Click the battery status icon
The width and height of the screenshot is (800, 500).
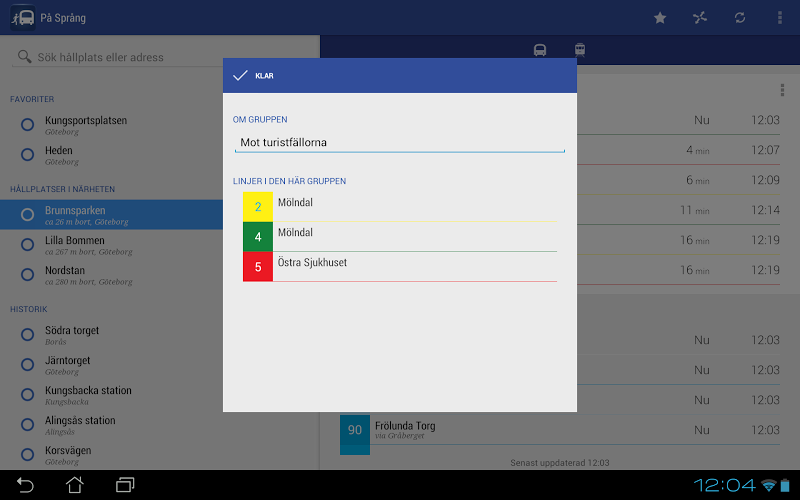pyautogui.click(x=785, y=485)
